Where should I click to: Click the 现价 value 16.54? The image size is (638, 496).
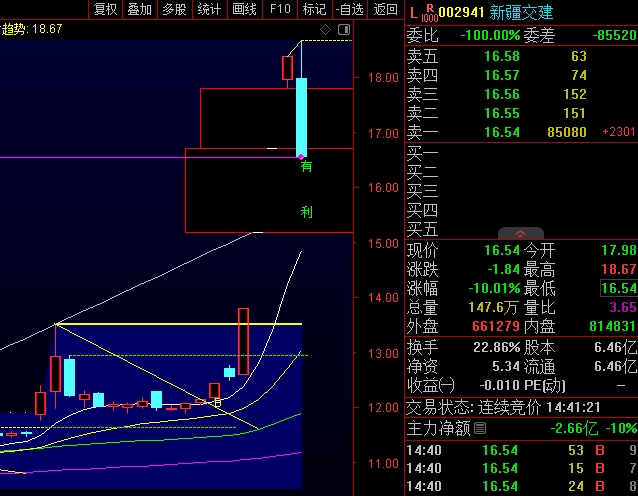[502, 250]
